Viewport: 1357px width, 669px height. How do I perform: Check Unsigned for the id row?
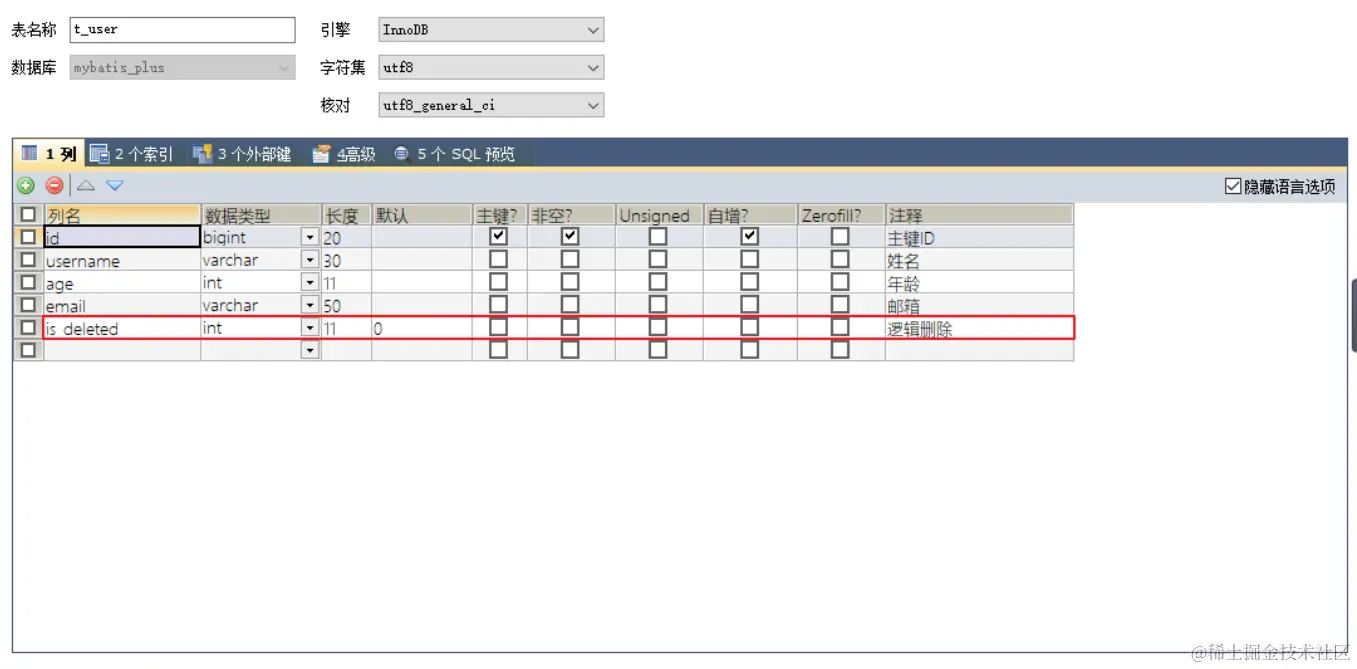tap(657, 237)
